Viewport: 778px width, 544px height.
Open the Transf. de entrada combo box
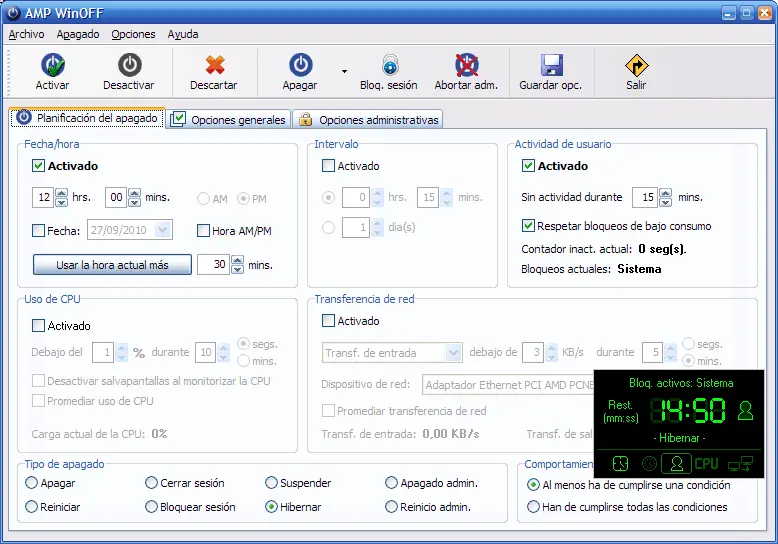(453, 352)
